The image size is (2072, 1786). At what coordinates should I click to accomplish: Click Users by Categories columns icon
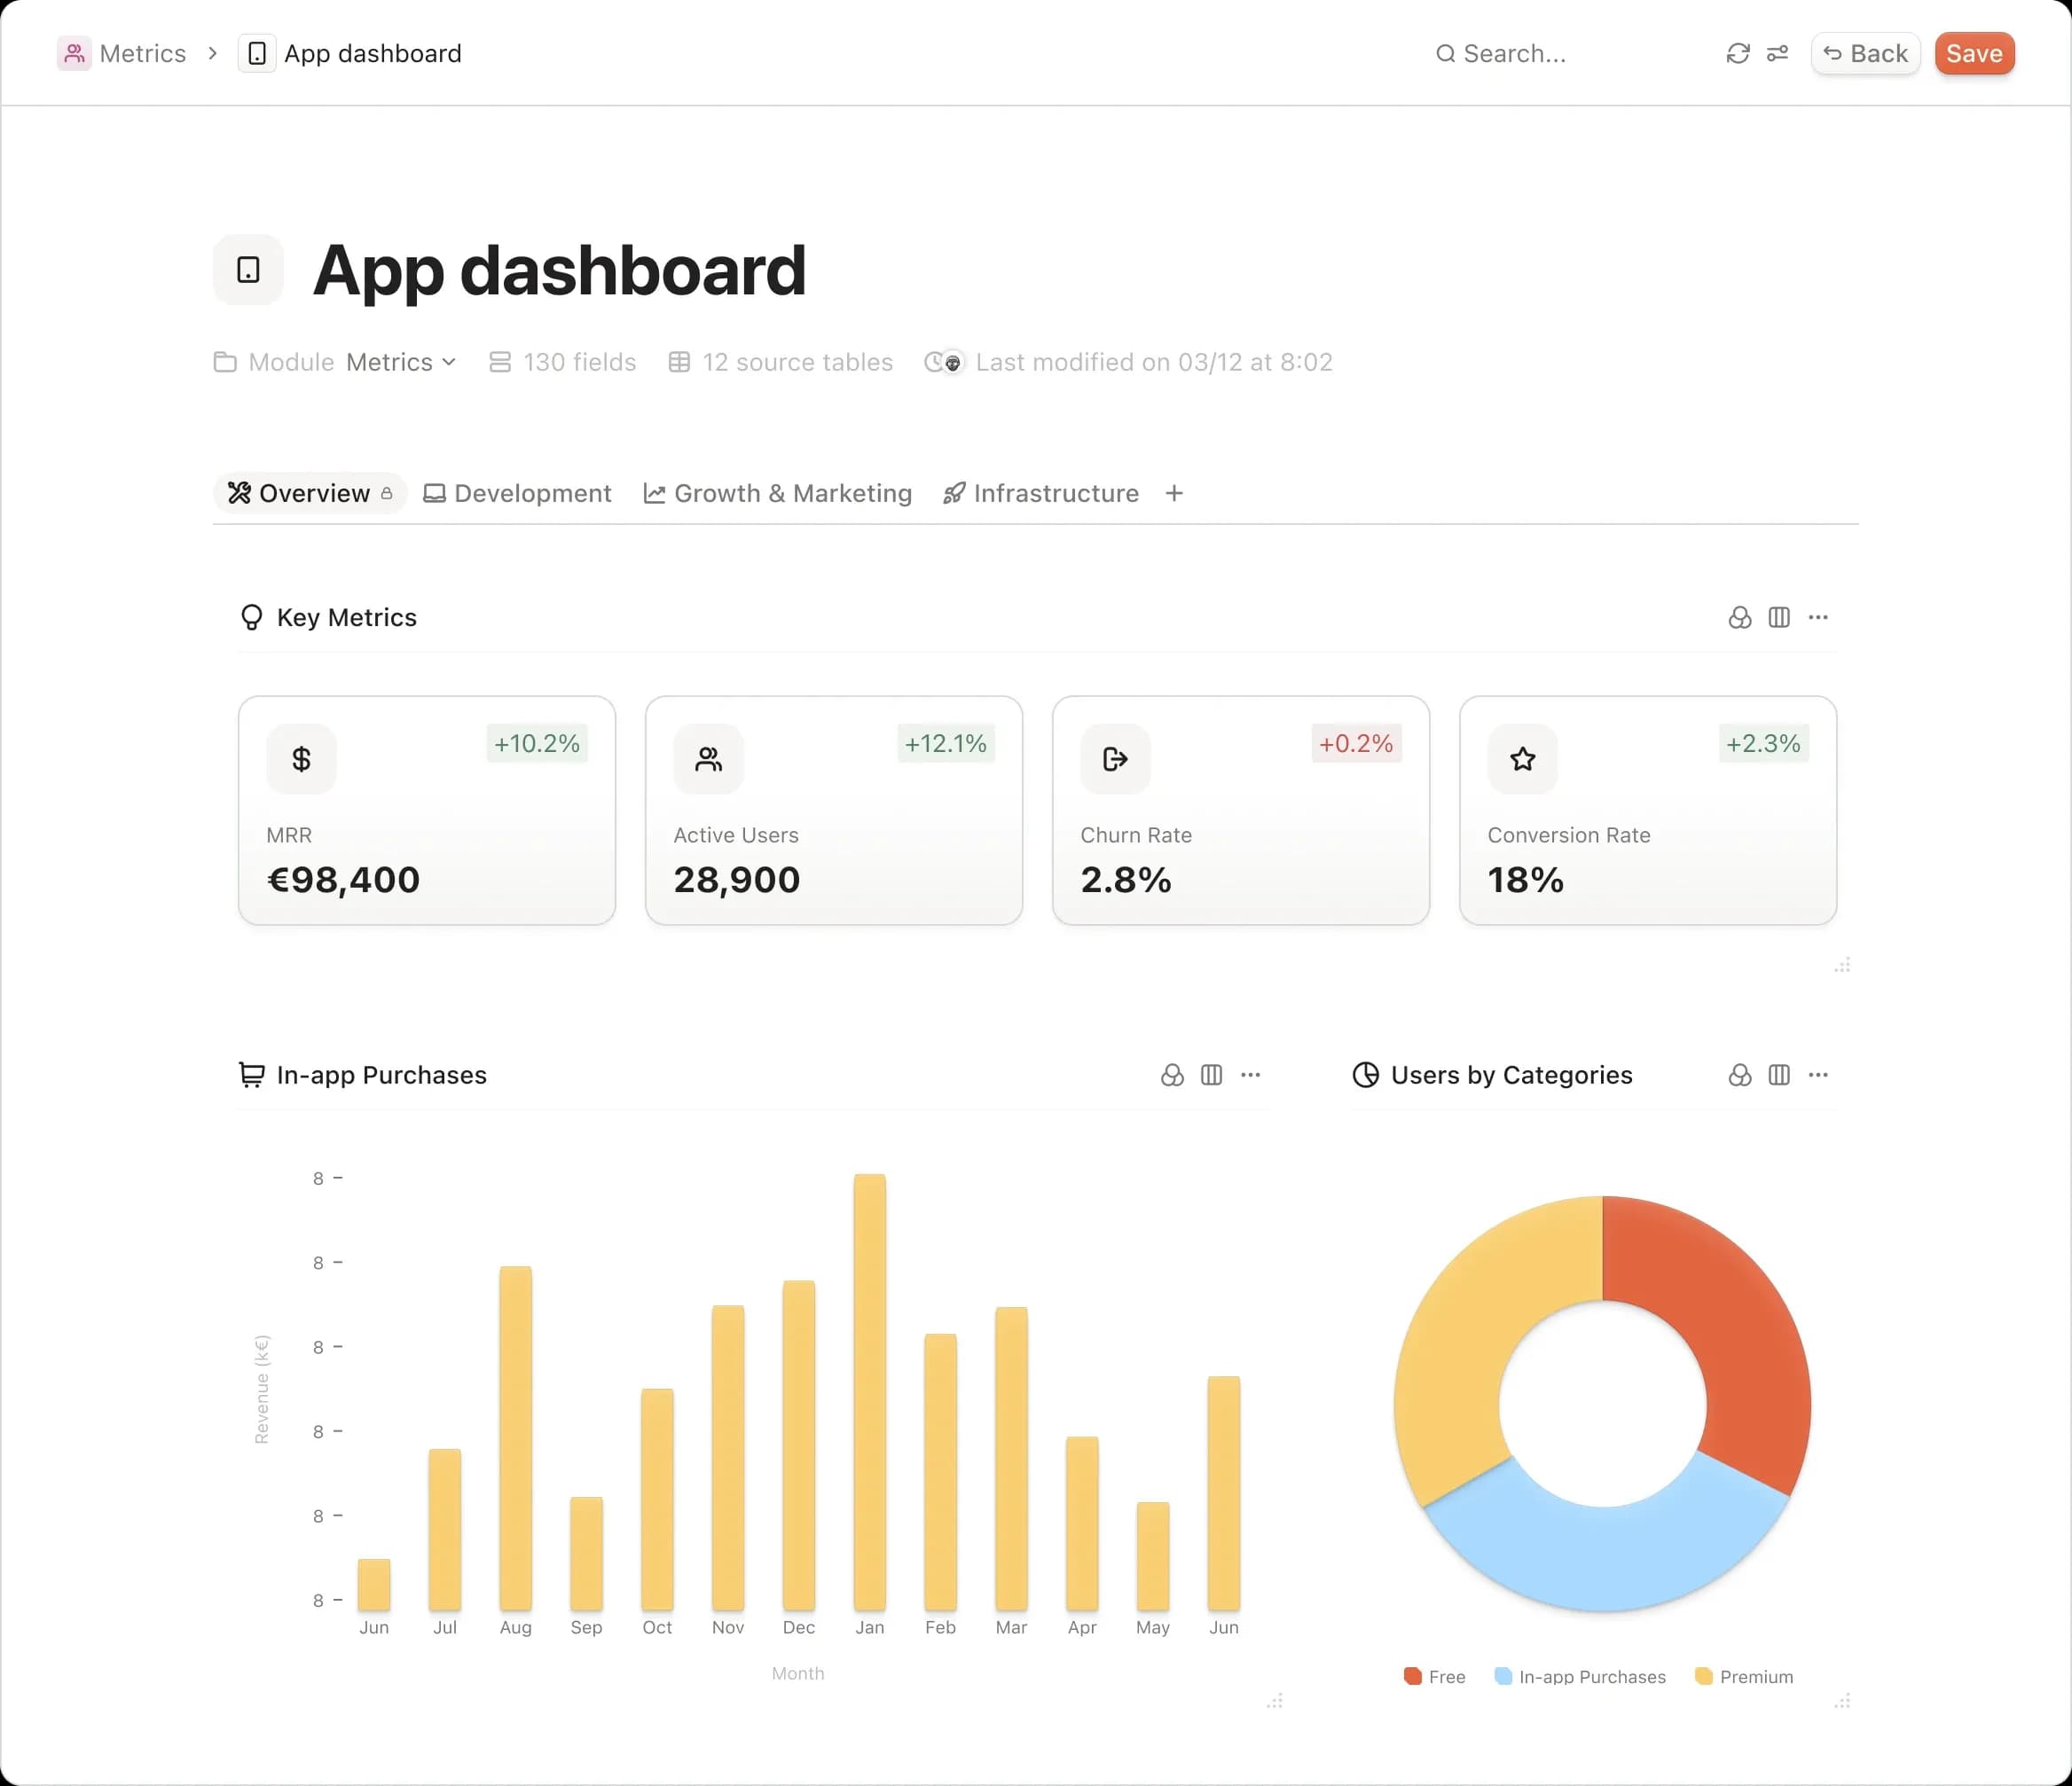tap(1778, 1075)
